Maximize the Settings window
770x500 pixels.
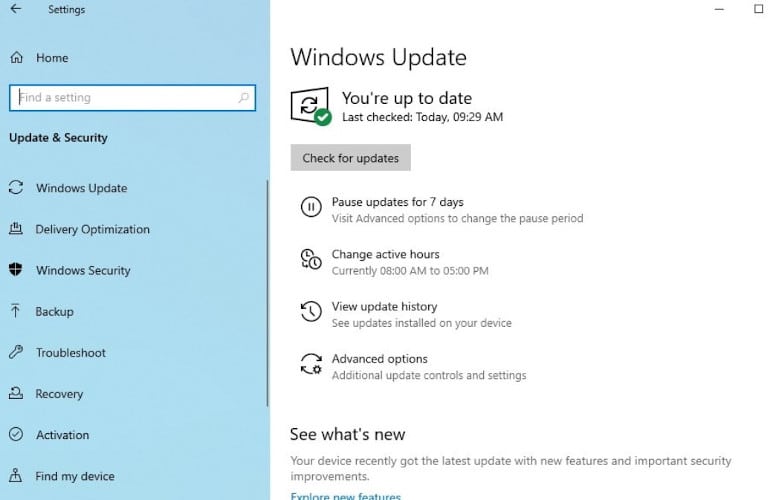coord(759,9)
